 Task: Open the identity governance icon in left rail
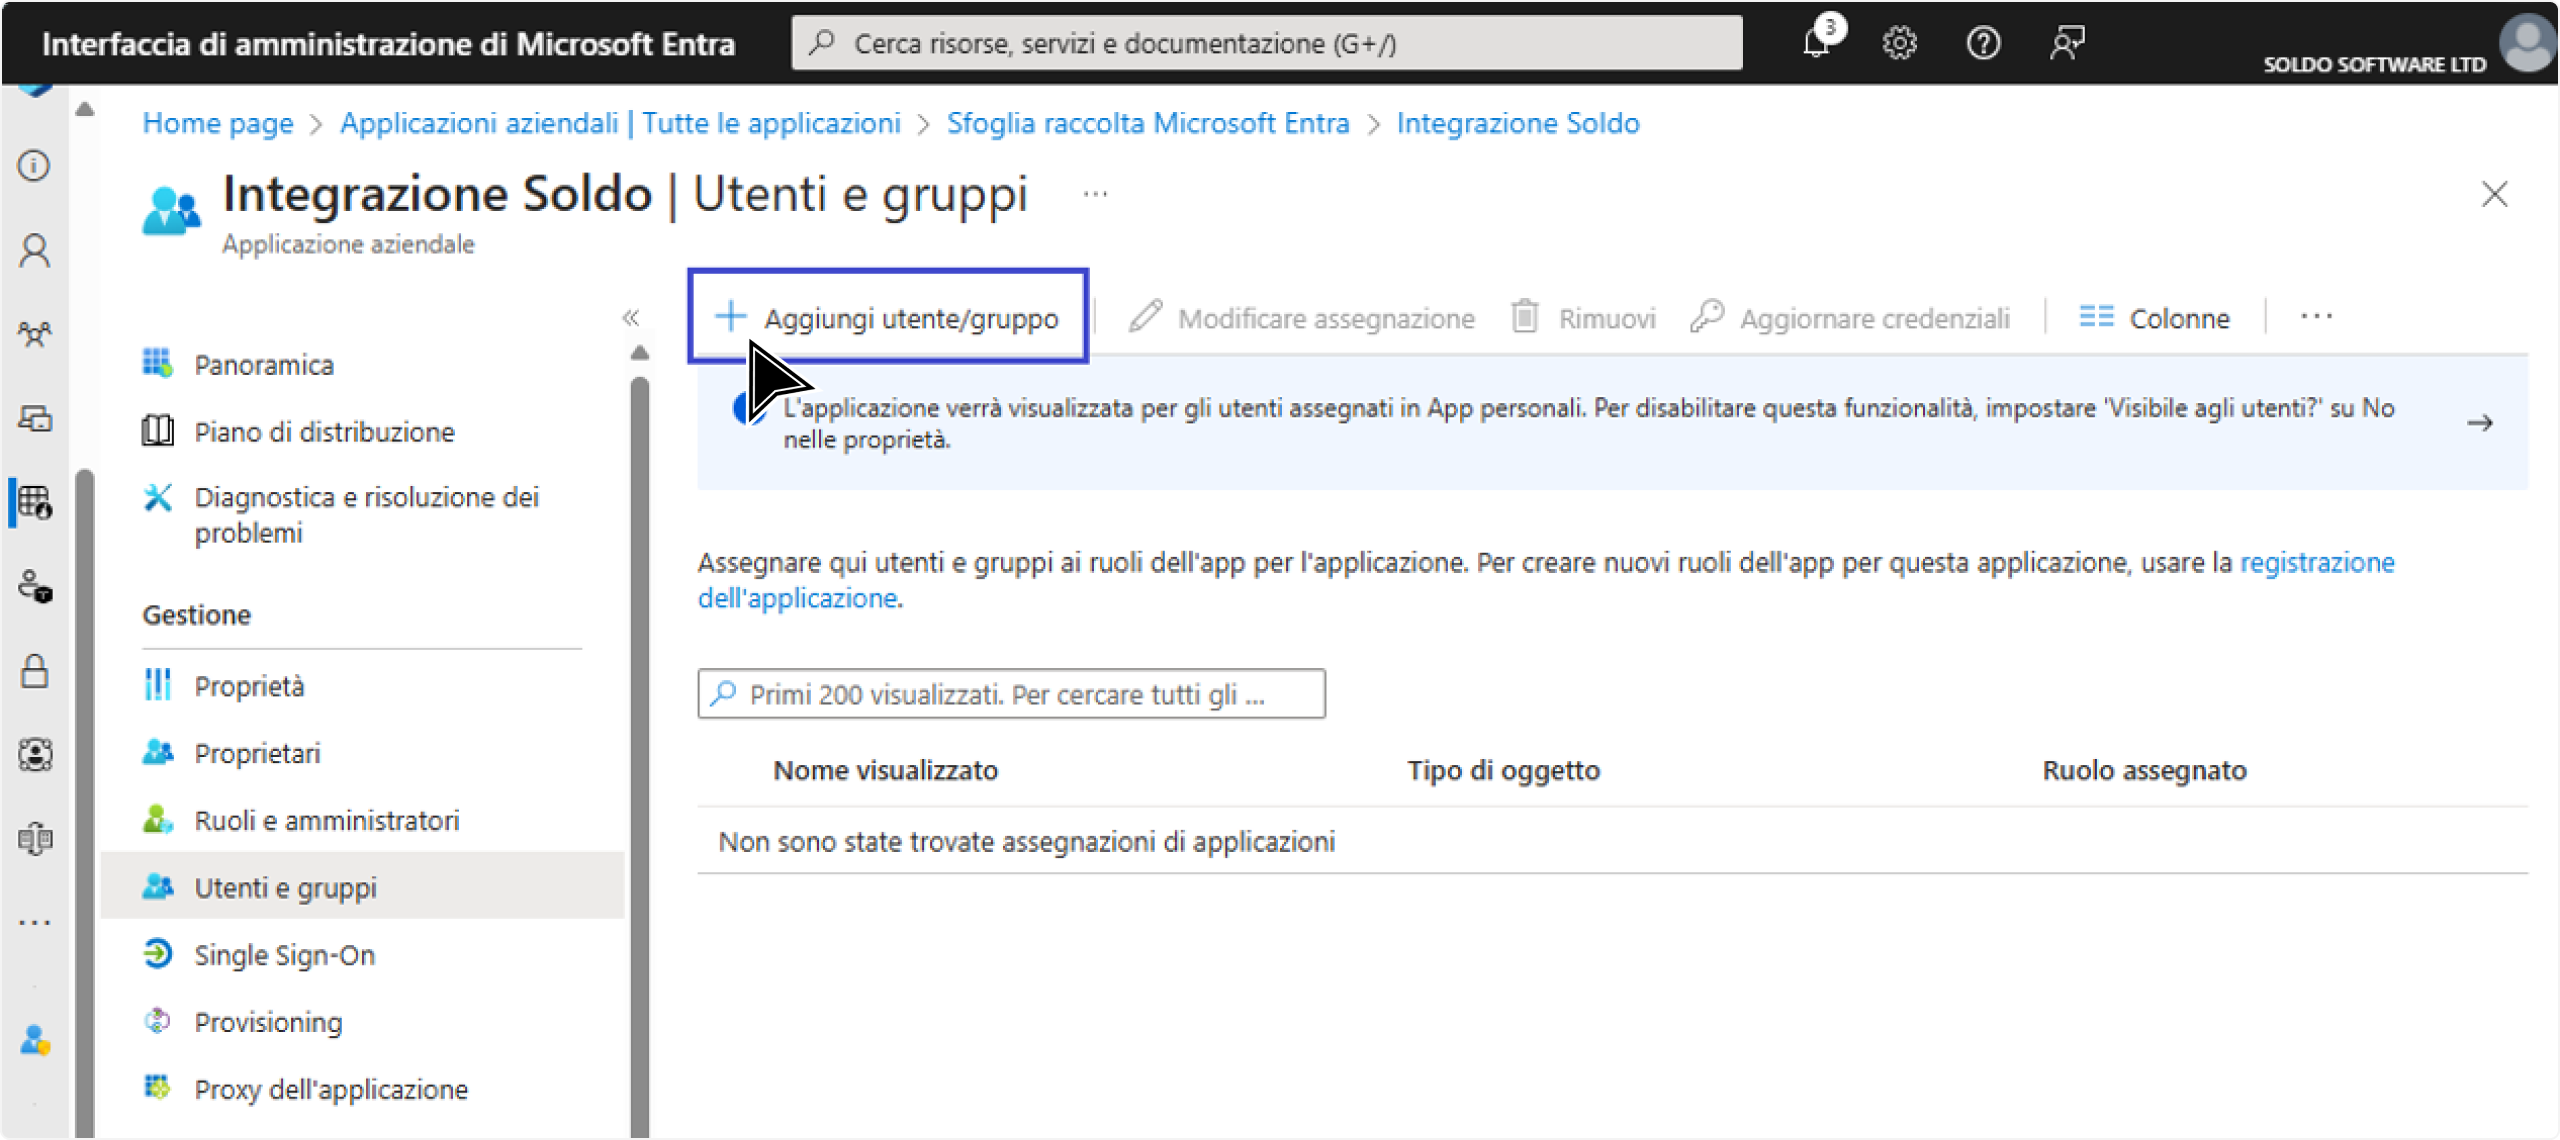tap(35, 754)
